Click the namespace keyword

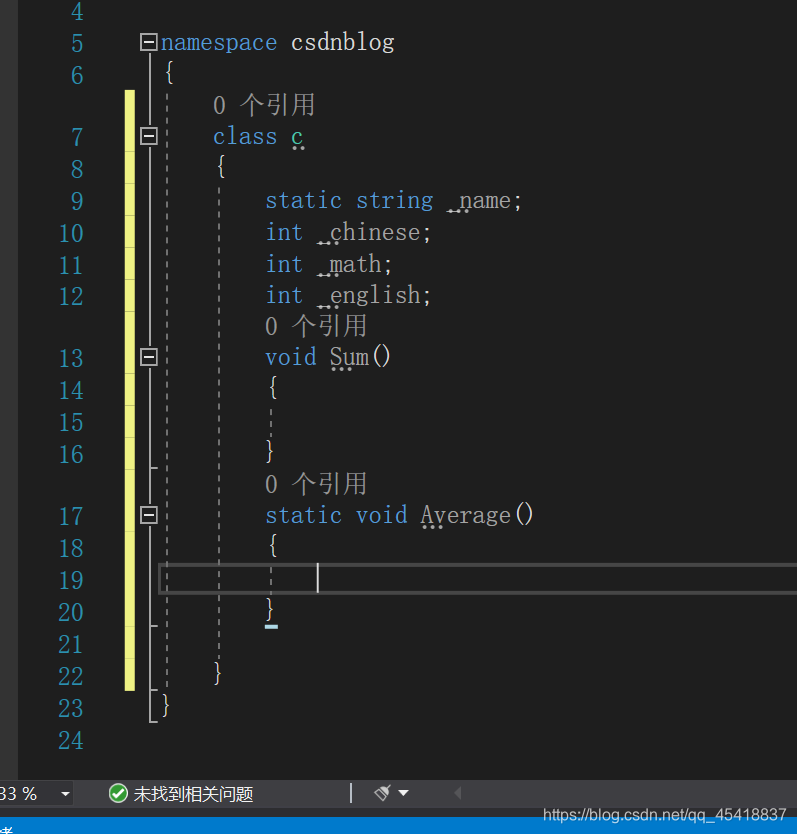click(219, 43)
